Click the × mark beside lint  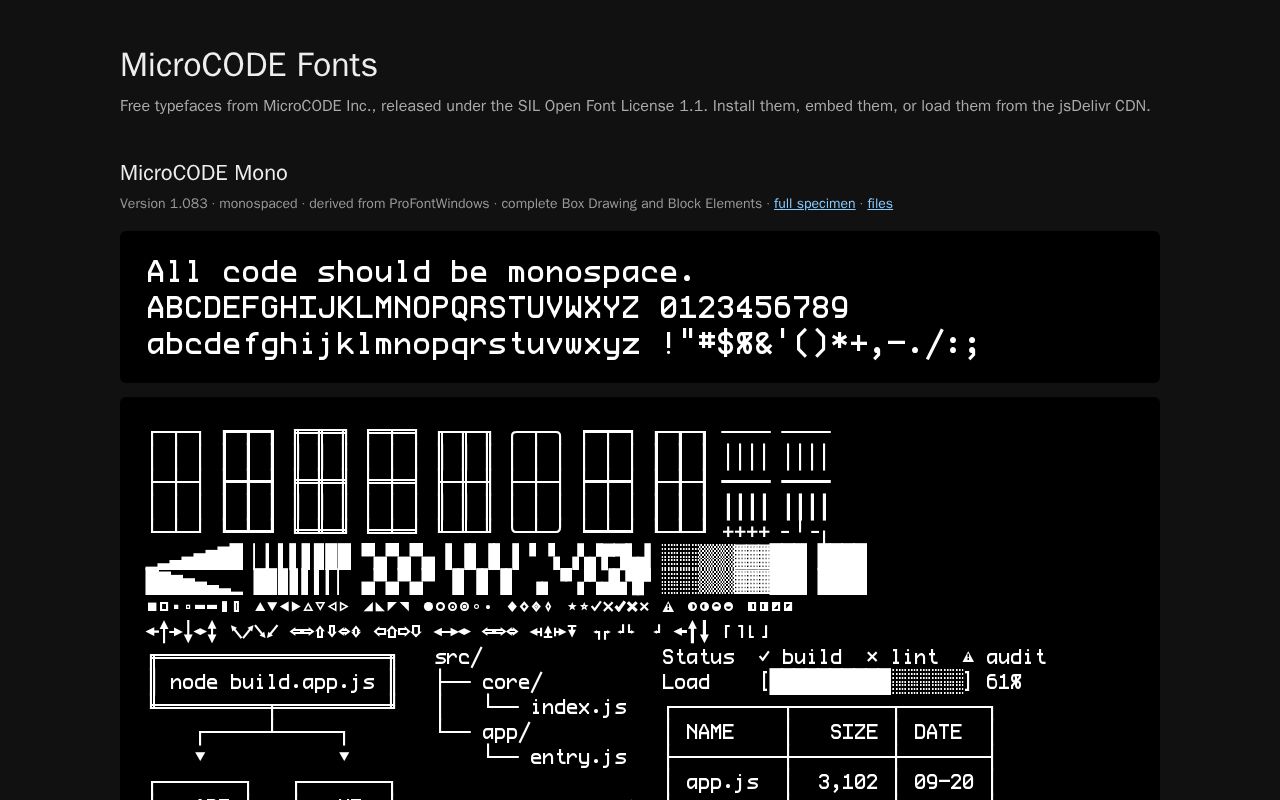pyautogui.click(x=872, y=657)
